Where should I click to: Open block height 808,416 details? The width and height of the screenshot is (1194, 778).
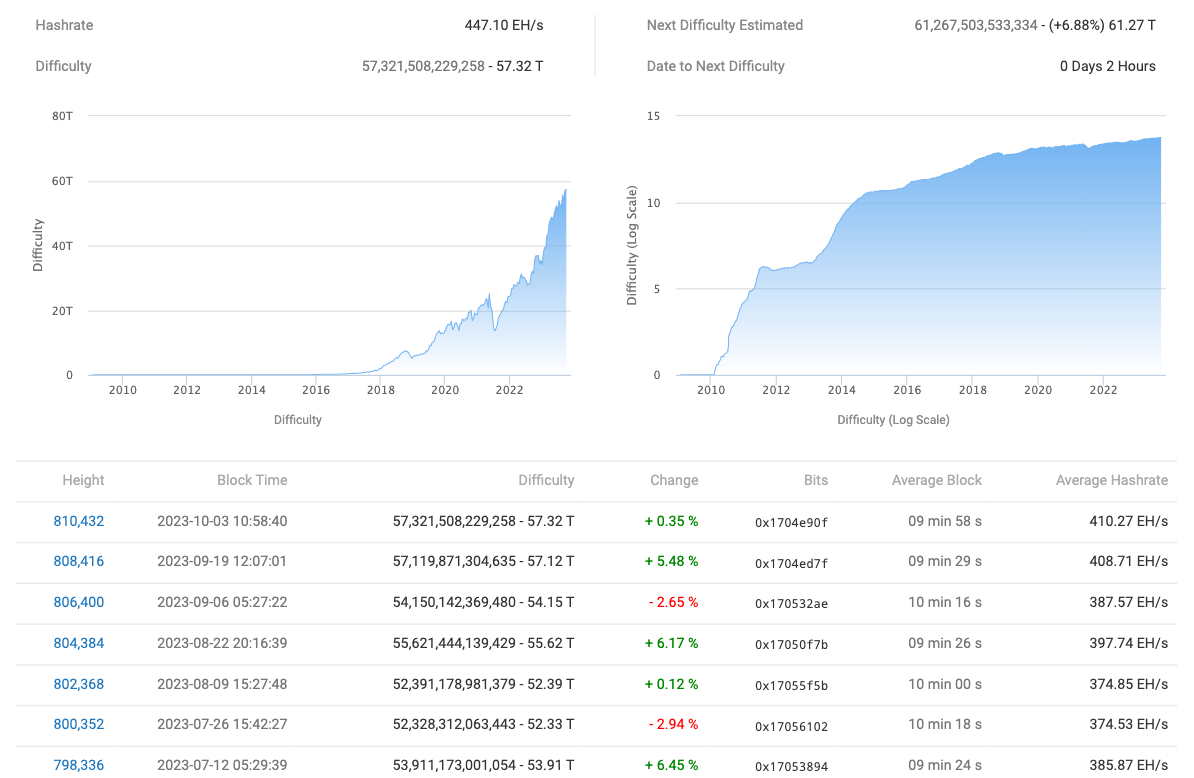78,561
